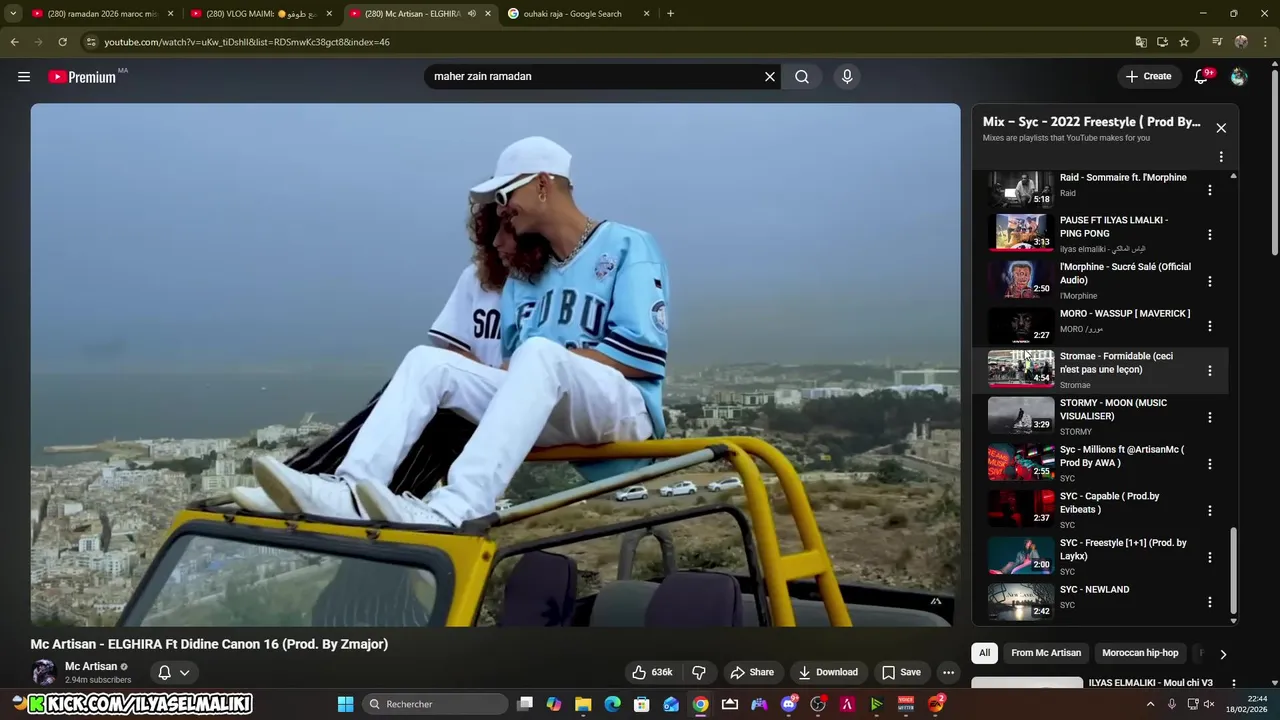Open YouTube notifications bell
Viewport: 1280px width, 720px height.
coord(1202,76)
